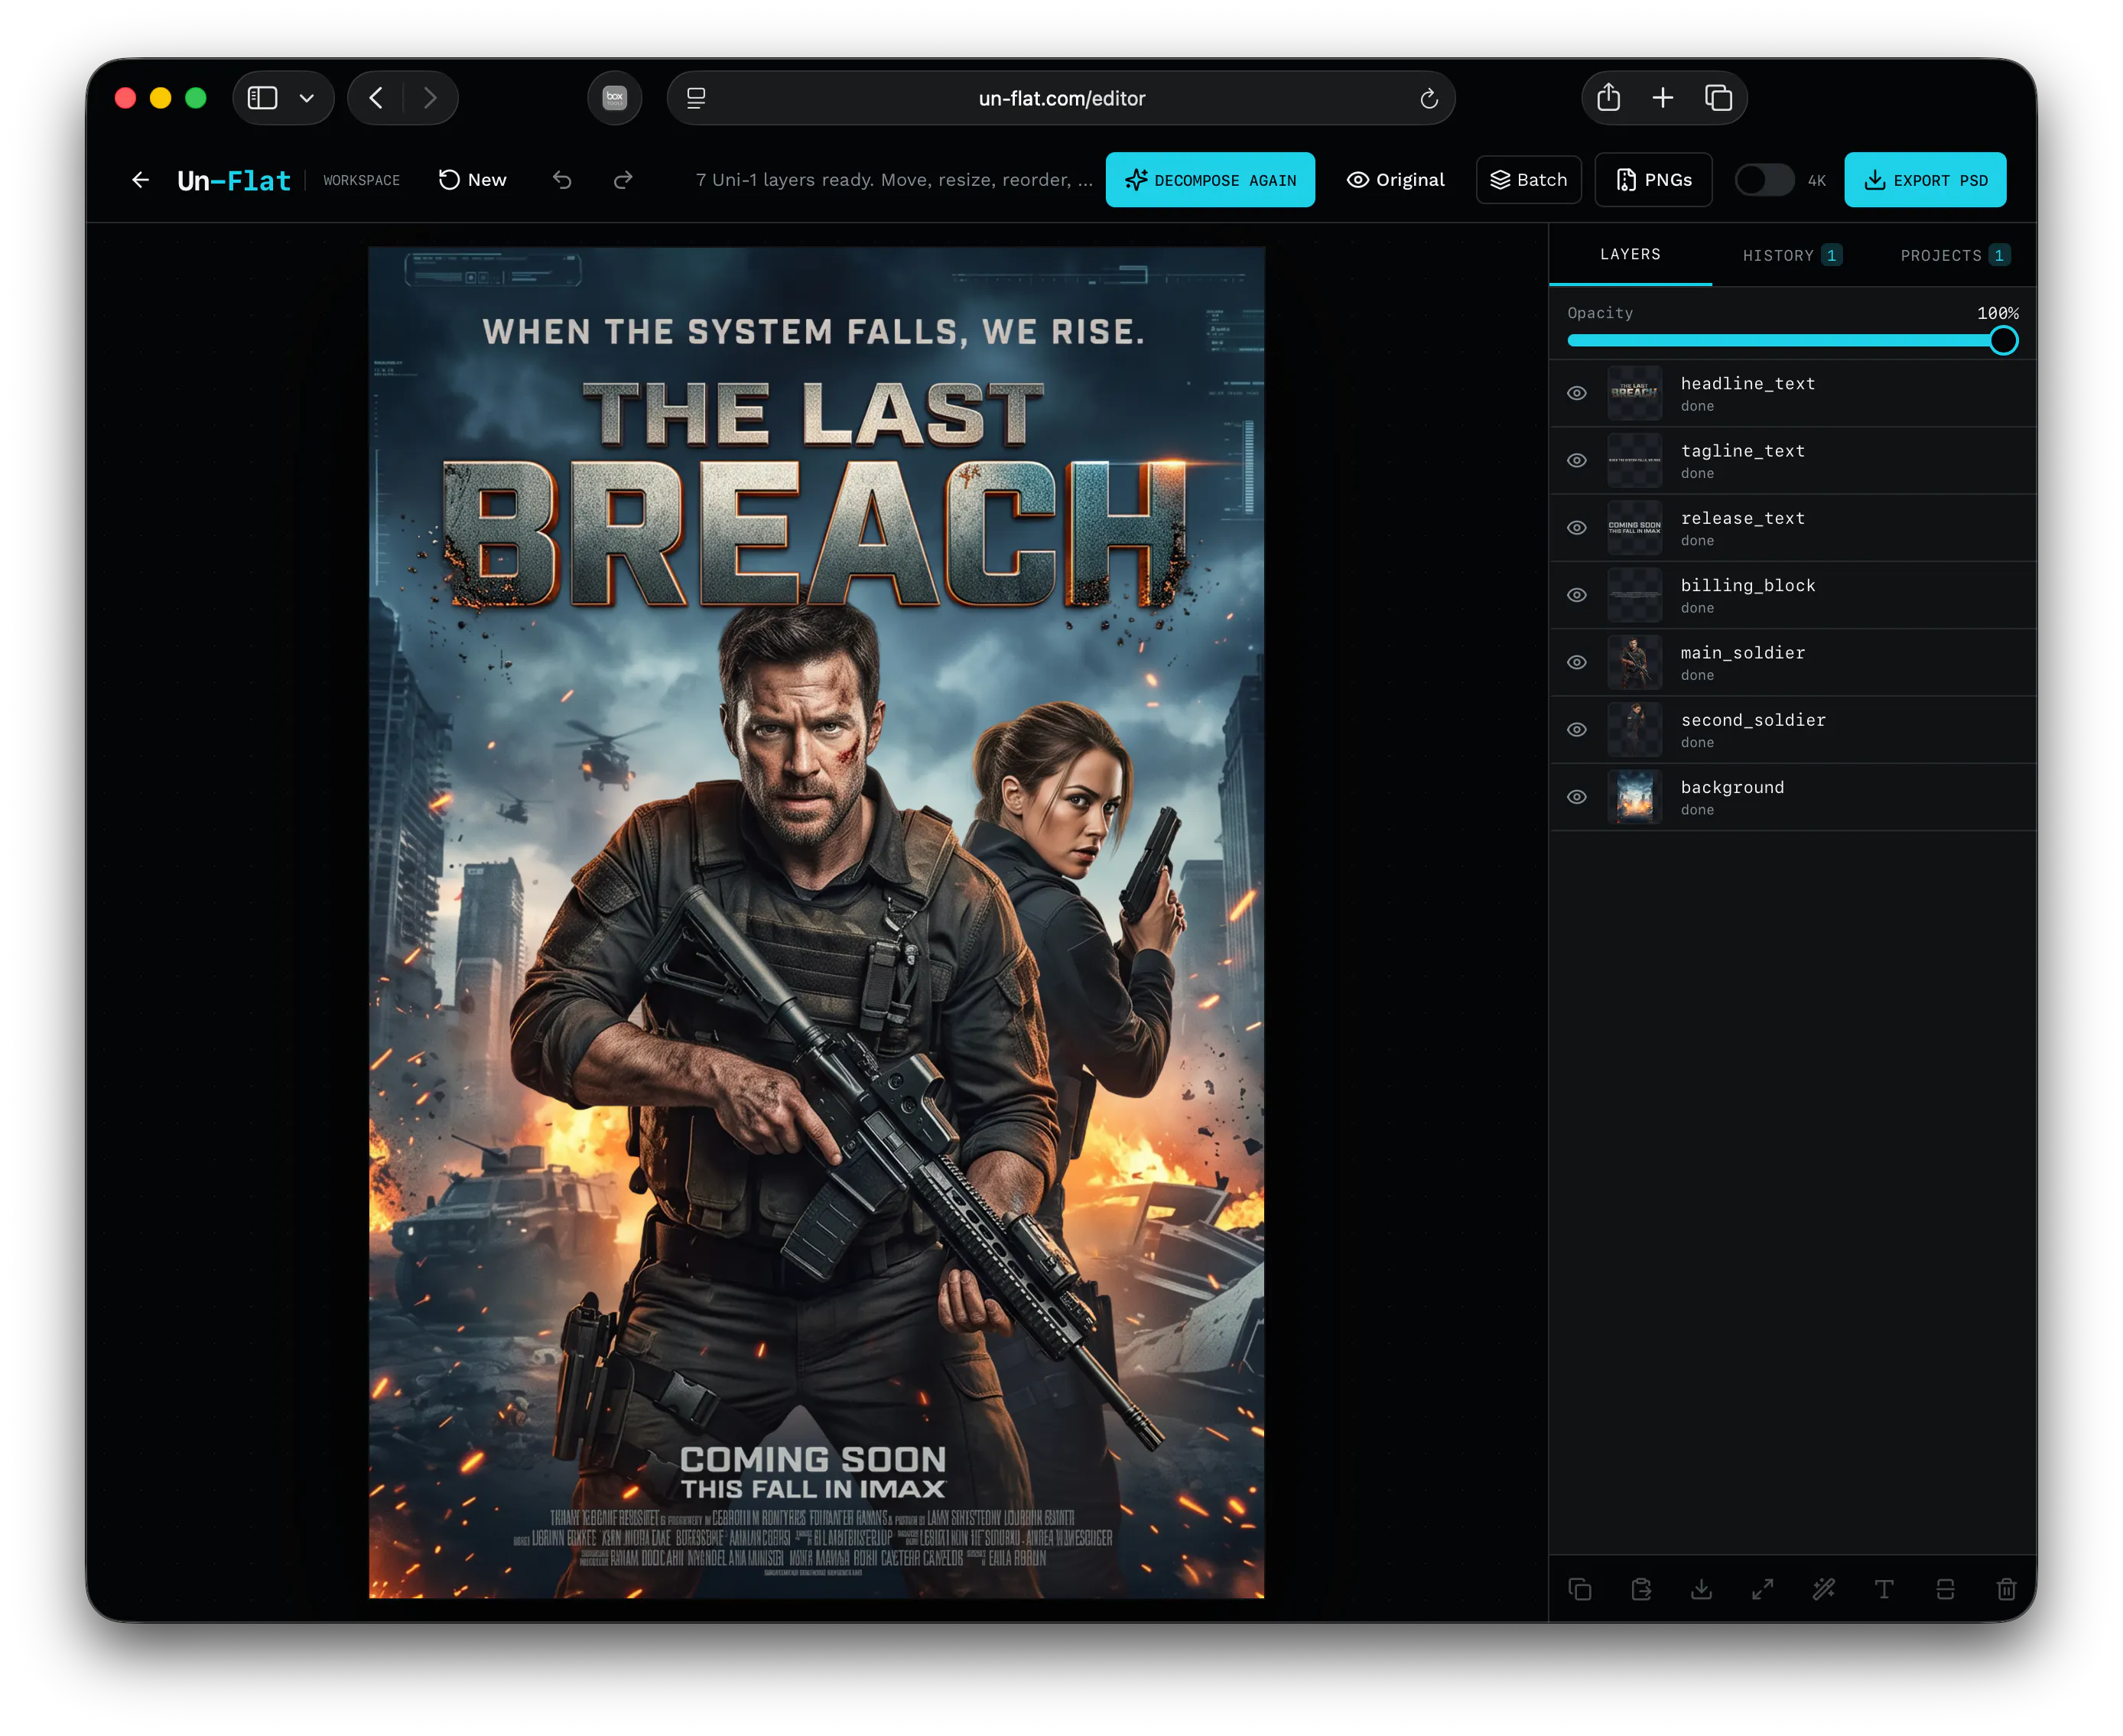Click the Opacity slider handle

coord(2003,341)
